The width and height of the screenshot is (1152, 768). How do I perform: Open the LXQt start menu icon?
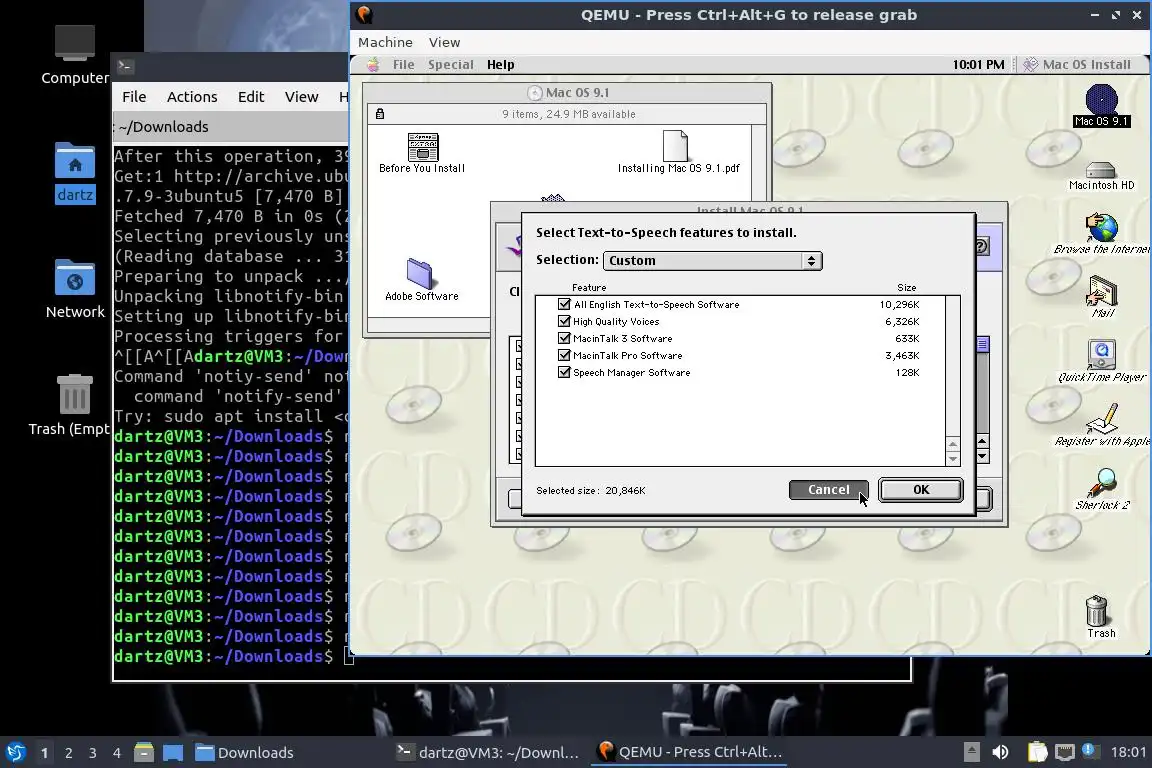click(15, 752)
